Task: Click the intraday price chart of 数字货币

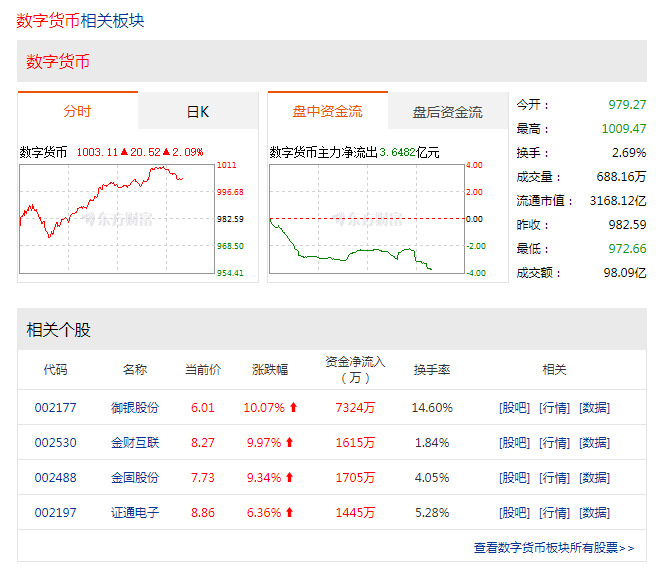Action: click(117, 219)
